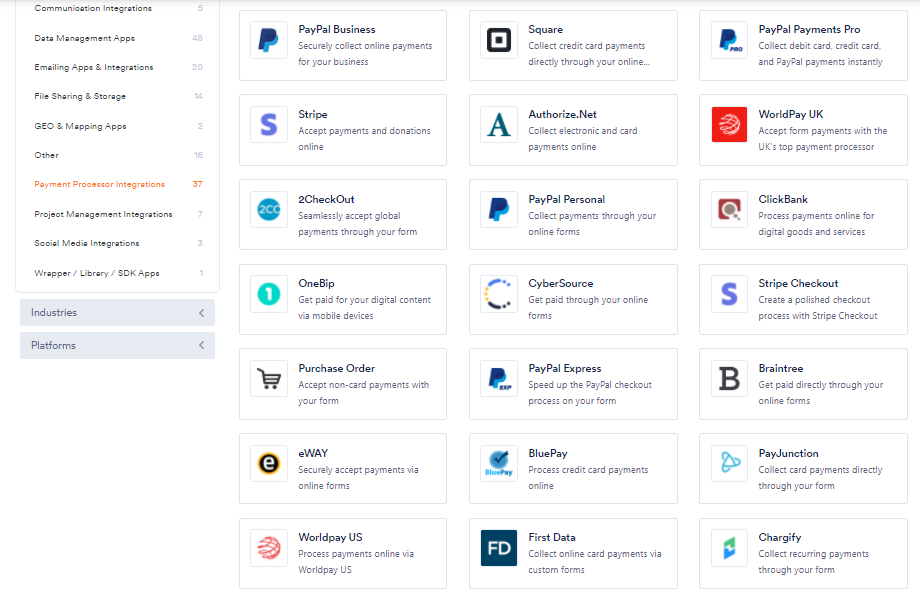Click the PayPal Express logo icon
Screen dimensions: 920x598
(499, 379)
